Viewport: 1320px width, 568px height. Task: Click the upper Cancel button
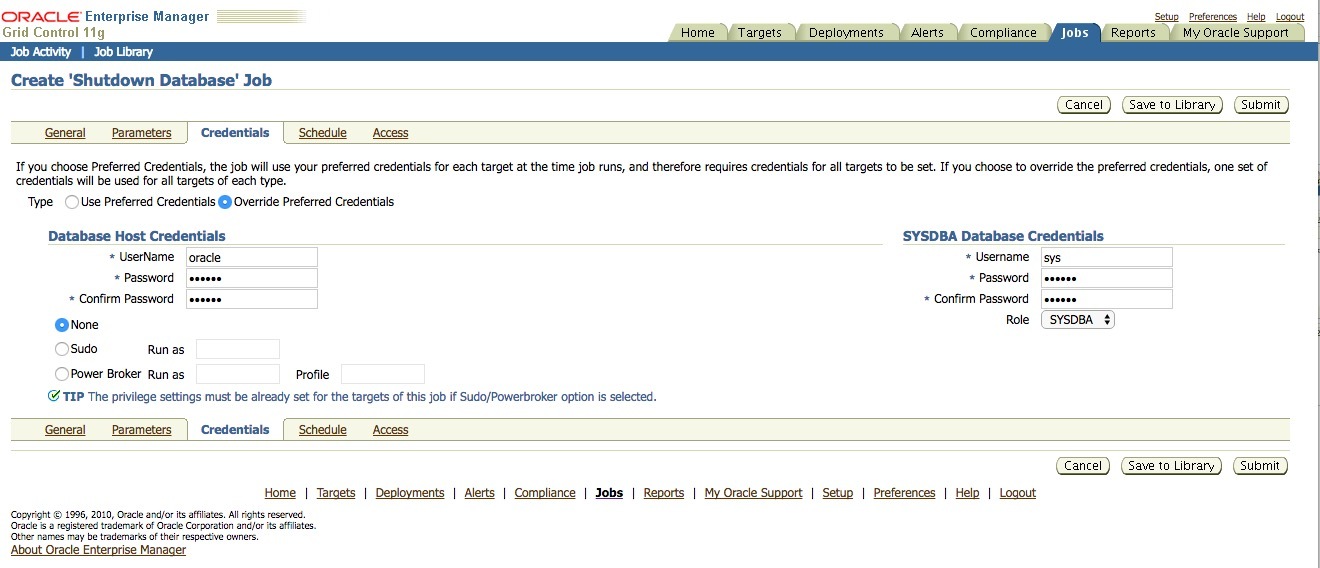pos(1084,105)
